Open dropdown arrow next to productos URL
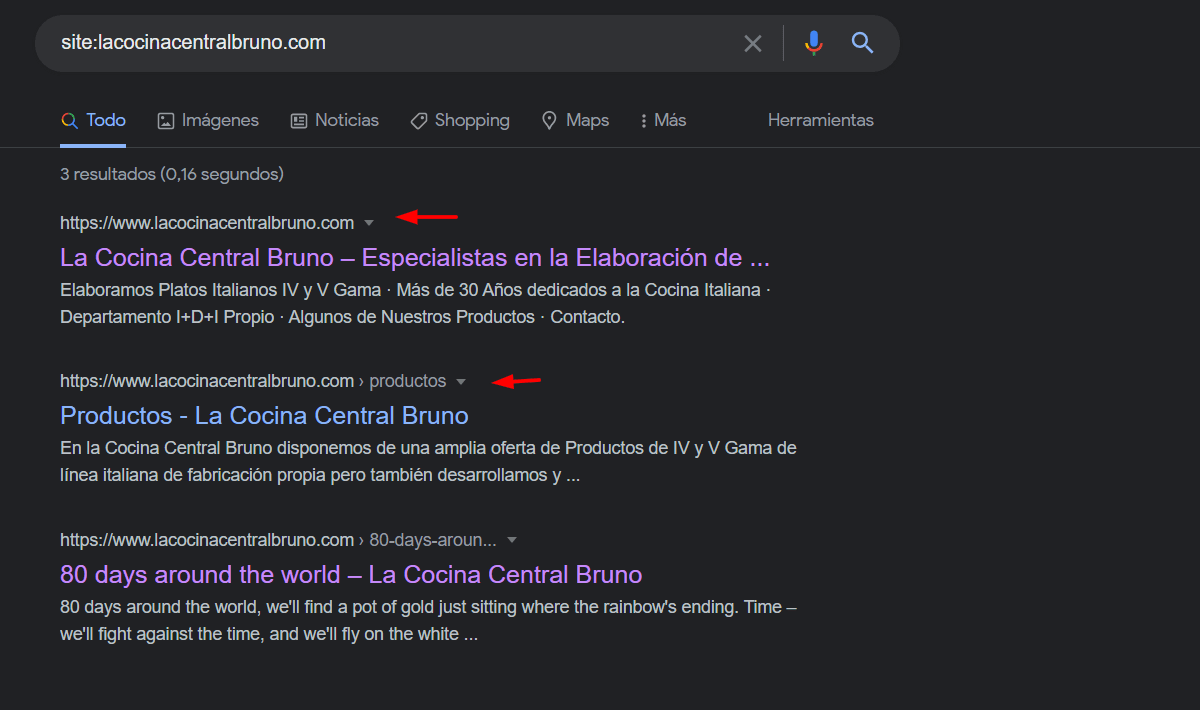The image size is (1200, 710). pyautogui.click(x=461, y=382)
